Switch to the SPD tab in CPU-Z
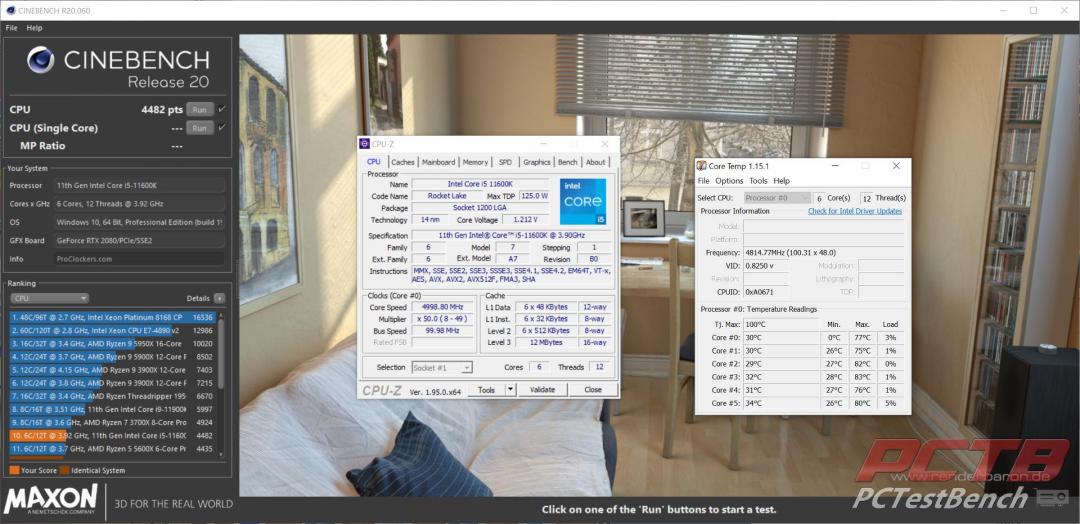 click(505, 162)
